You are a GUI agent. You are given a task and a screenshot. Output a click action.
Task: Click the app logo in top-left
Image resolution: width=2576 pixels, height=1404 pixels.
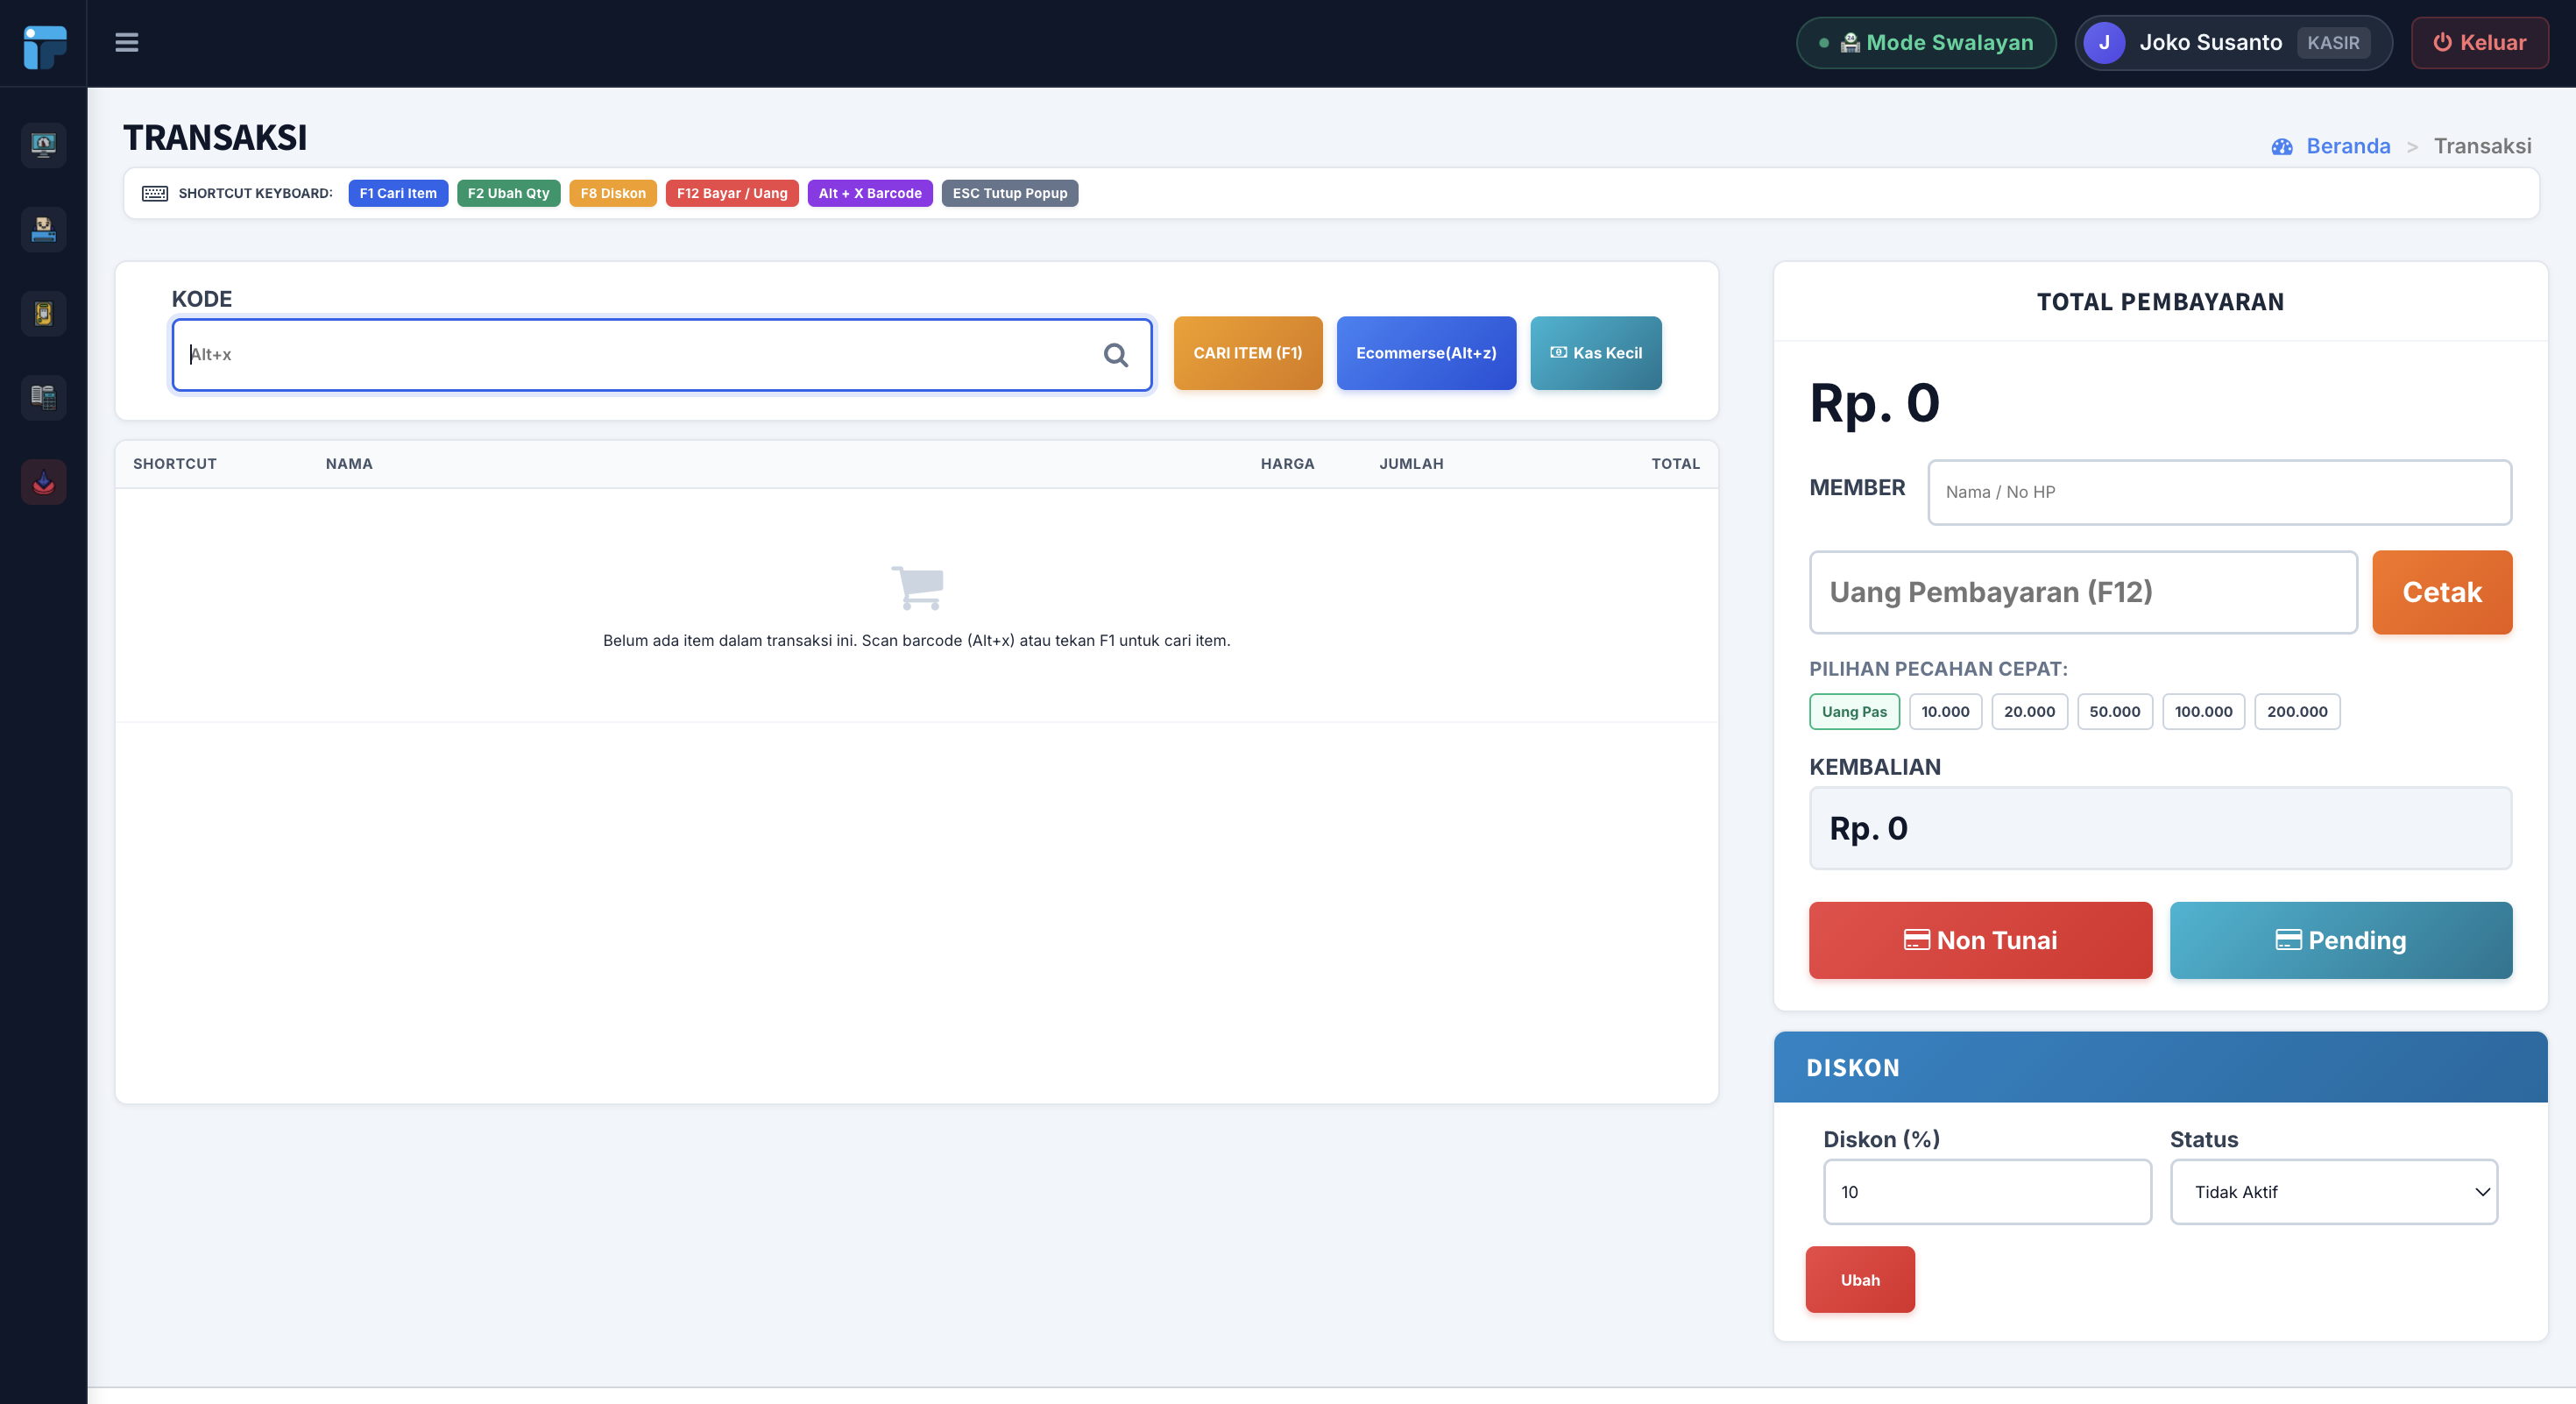[44, 46]
